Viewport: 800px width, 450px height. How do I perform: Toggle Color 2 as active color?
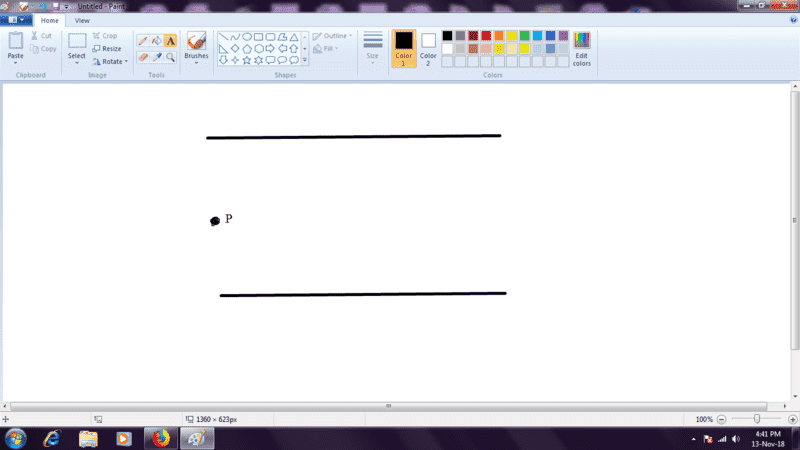pos(428,47)
